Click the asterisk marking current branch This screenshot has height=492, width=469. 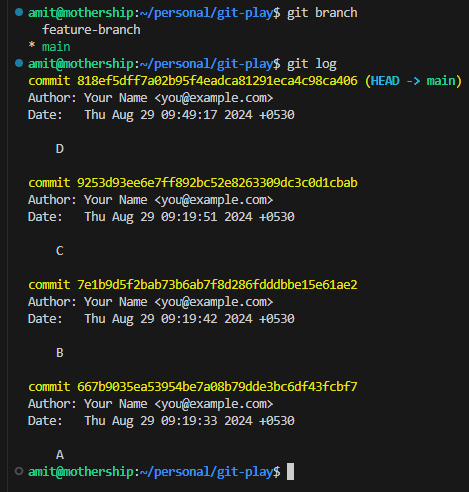pyautogui.click(x=32, y=45)
